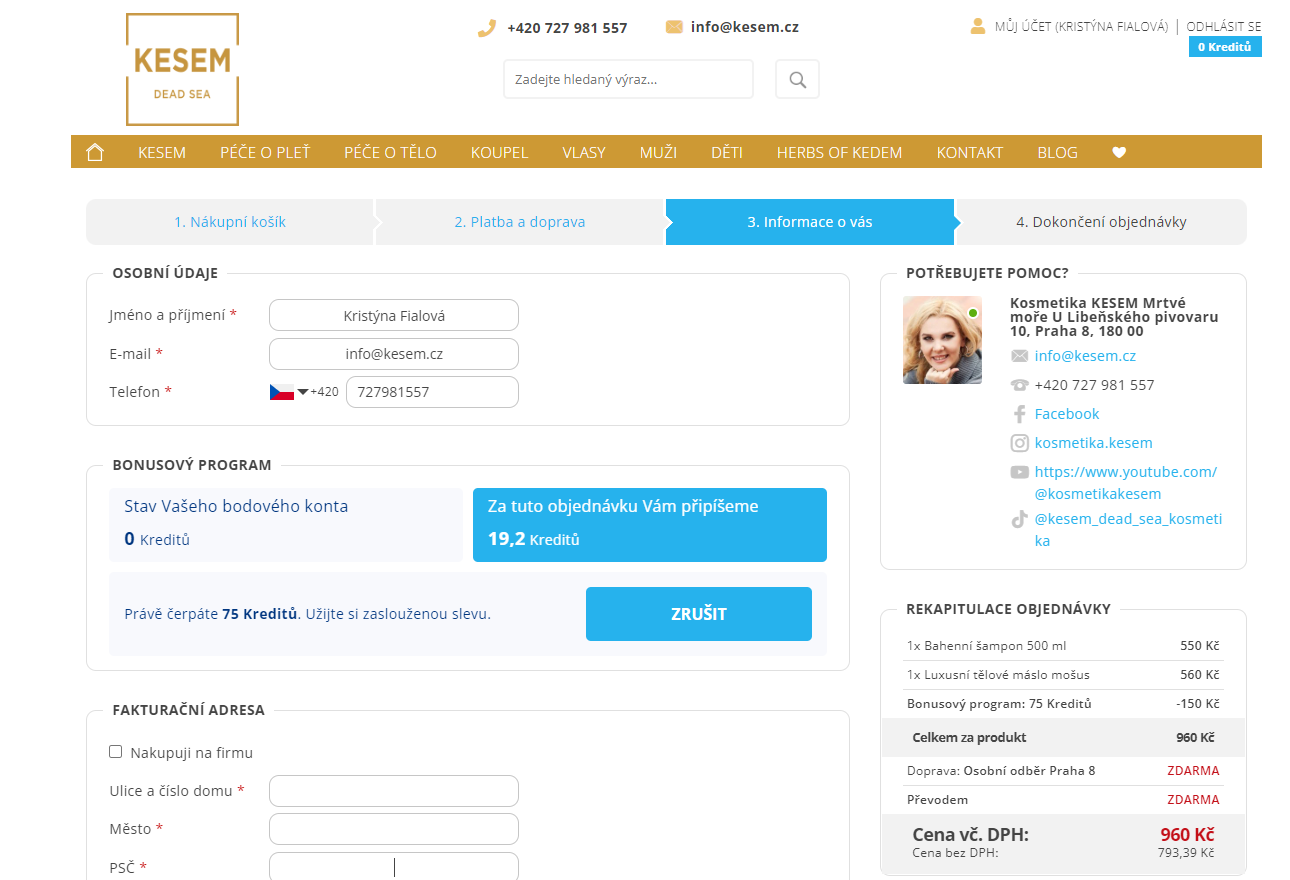This screenshot has width=1290, height=880.
Task: Go back to step 2. Platba a doprava
Action: point(520,222)
